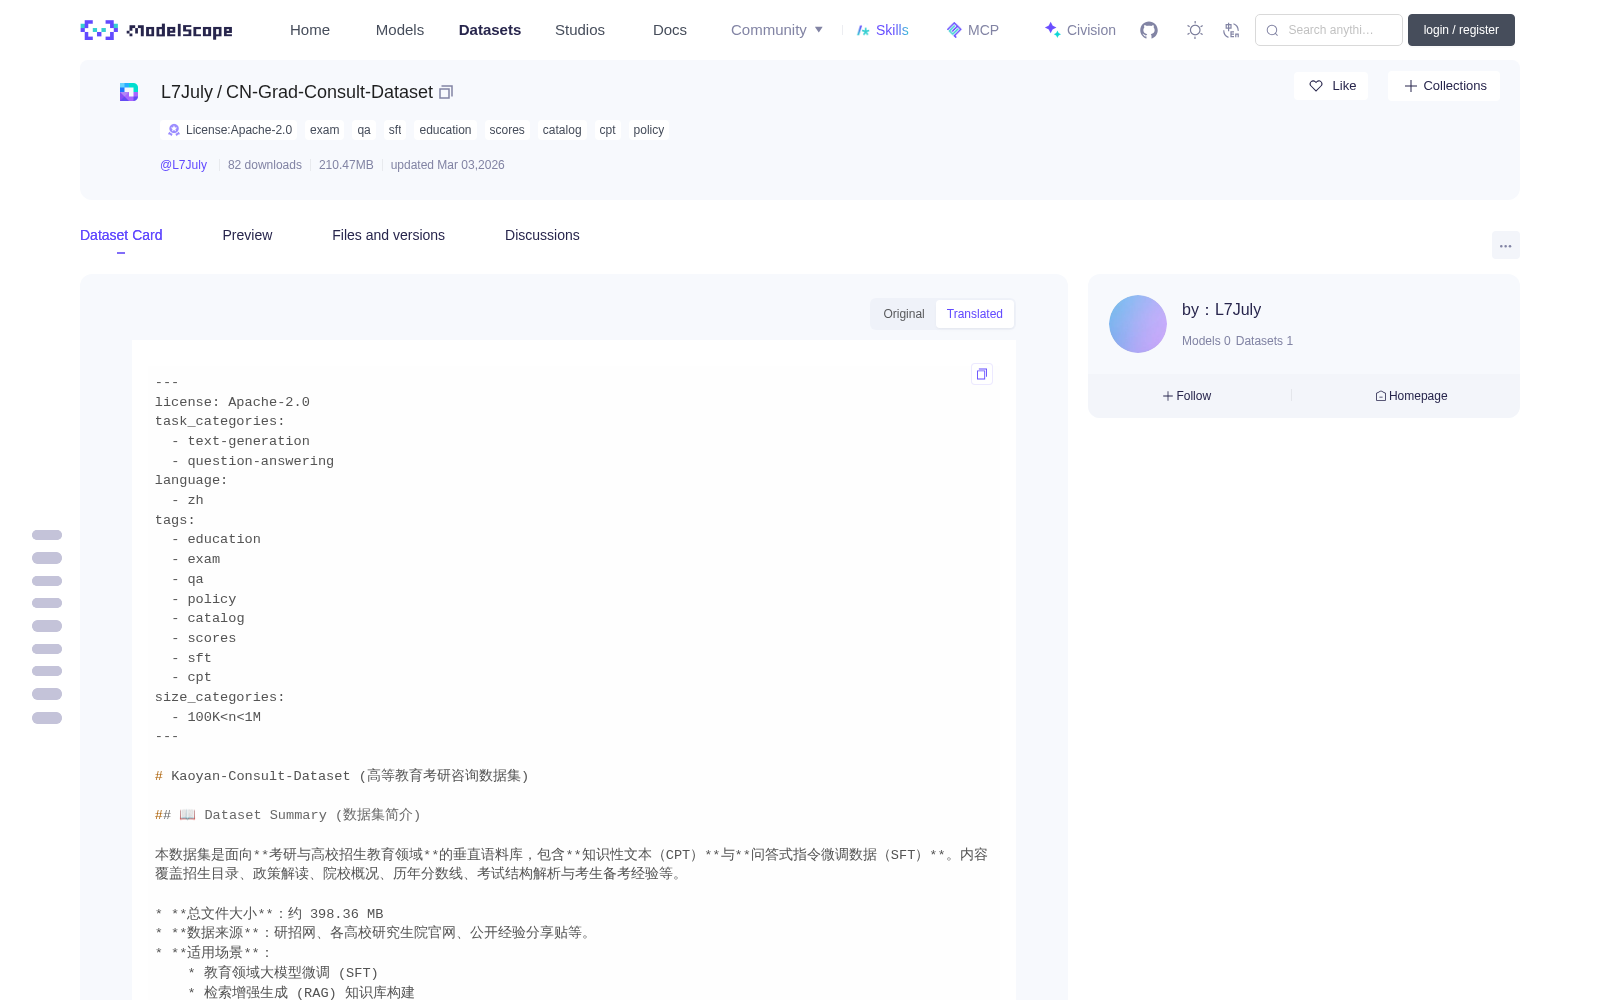This screenshot has width=1600, height=1000.
Task: Click the 'Kaoyan-Consult-Dataset' heading line
Action: [x=342, y=776]
